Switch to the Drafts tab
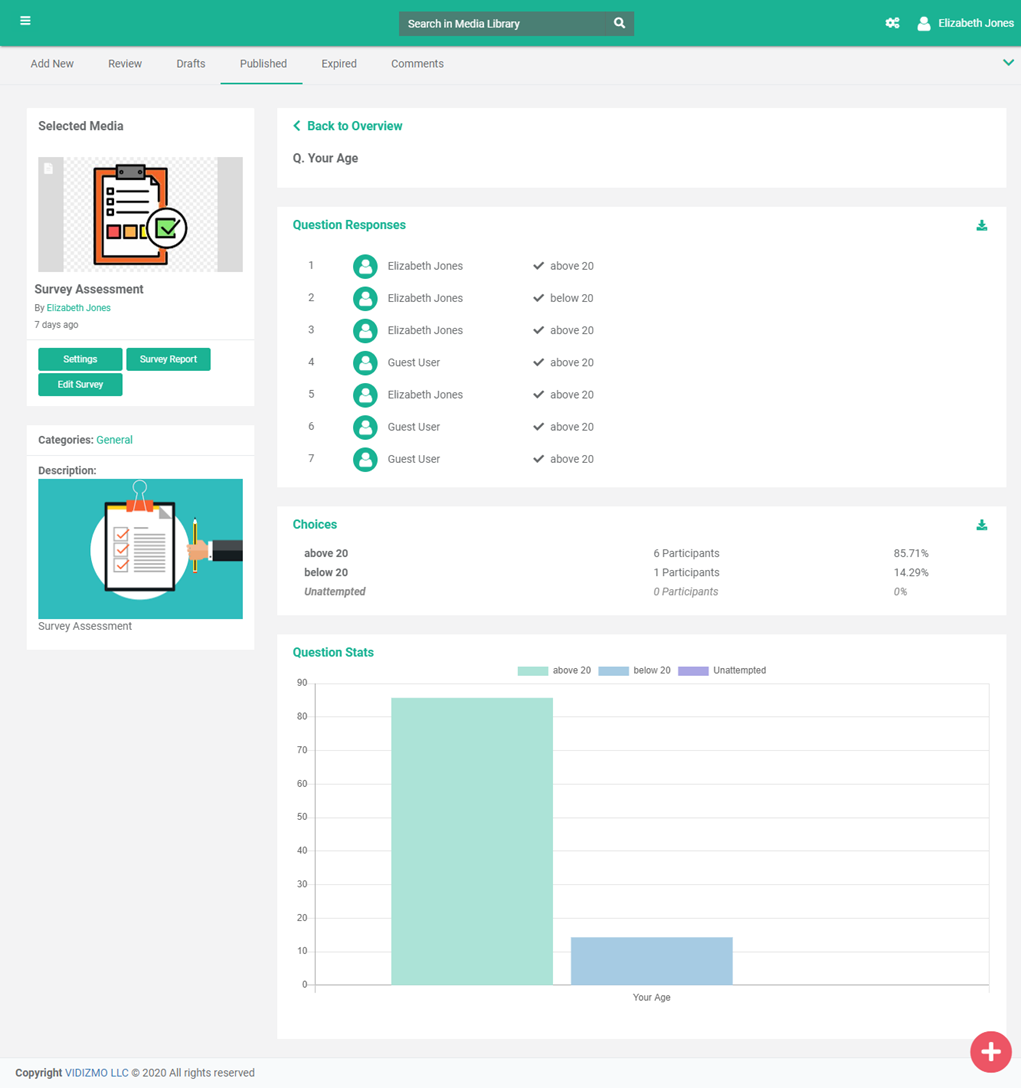This screenshot has height=1088, width=1021. pyautogui.click(x=190, y=64)
